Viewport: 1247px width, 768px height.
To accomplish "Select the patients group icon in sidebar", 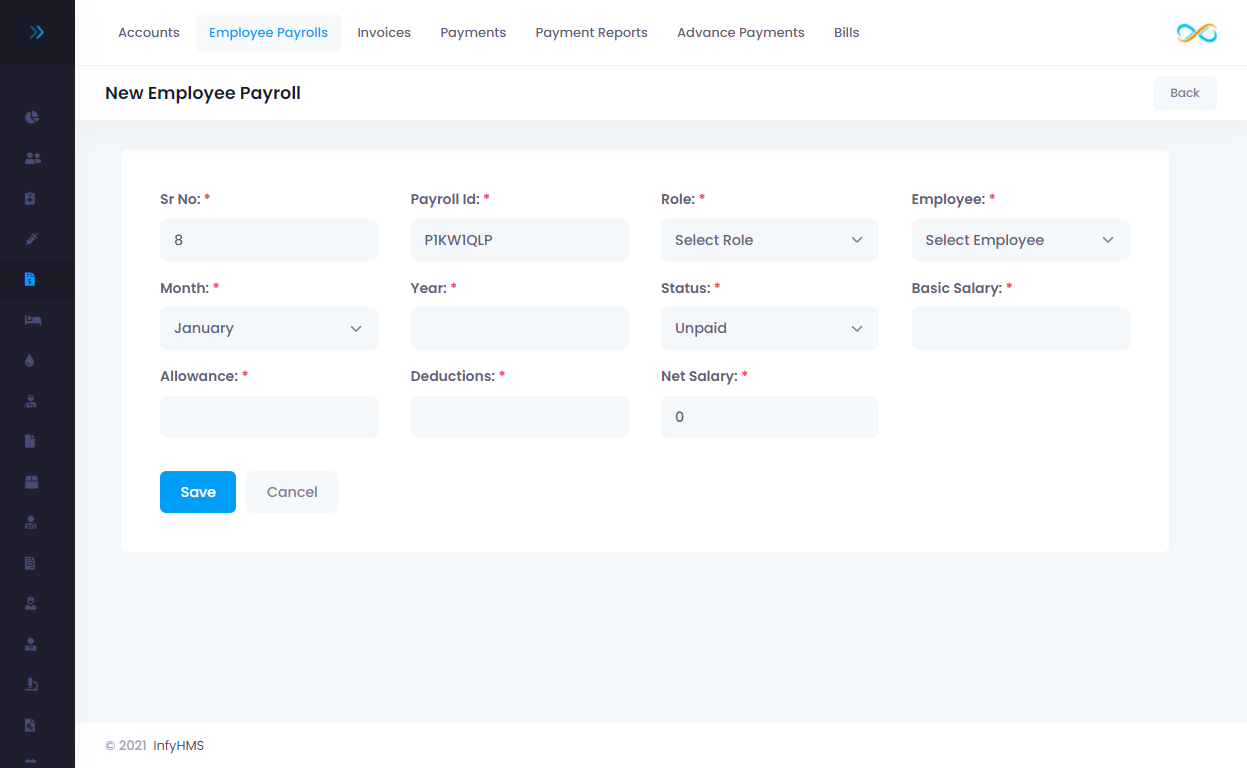I will (x=31, y=157).
